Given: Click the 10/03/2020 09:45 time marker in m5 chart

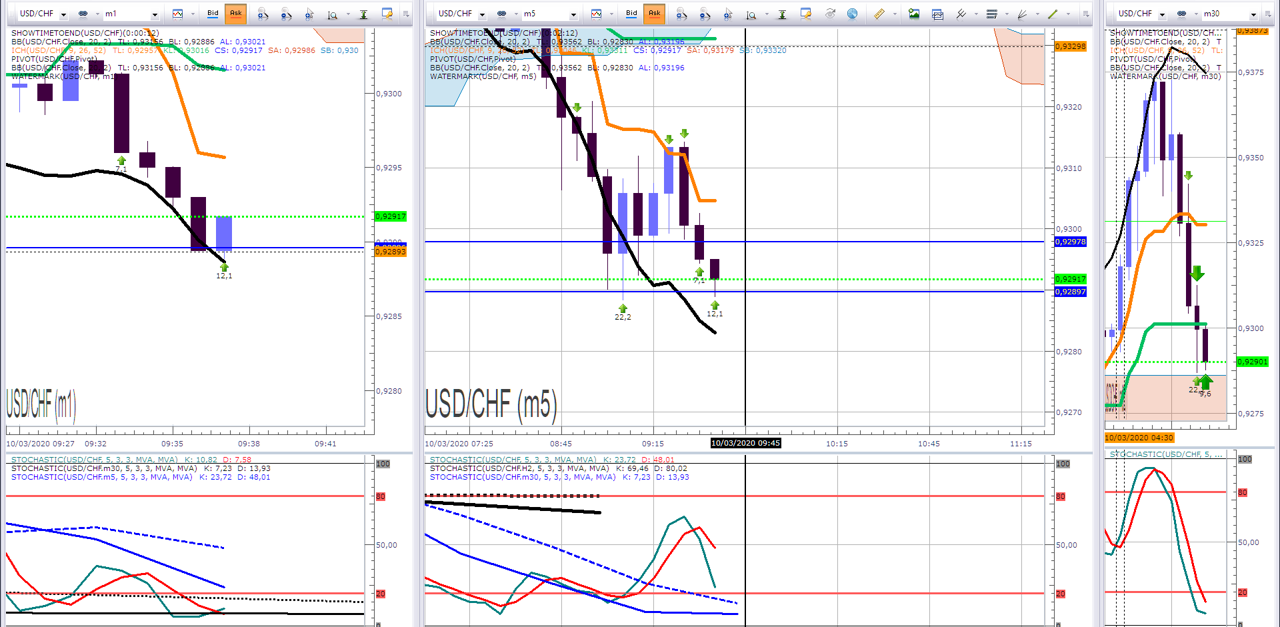Looking at the screenshot, I should (746, 442).
